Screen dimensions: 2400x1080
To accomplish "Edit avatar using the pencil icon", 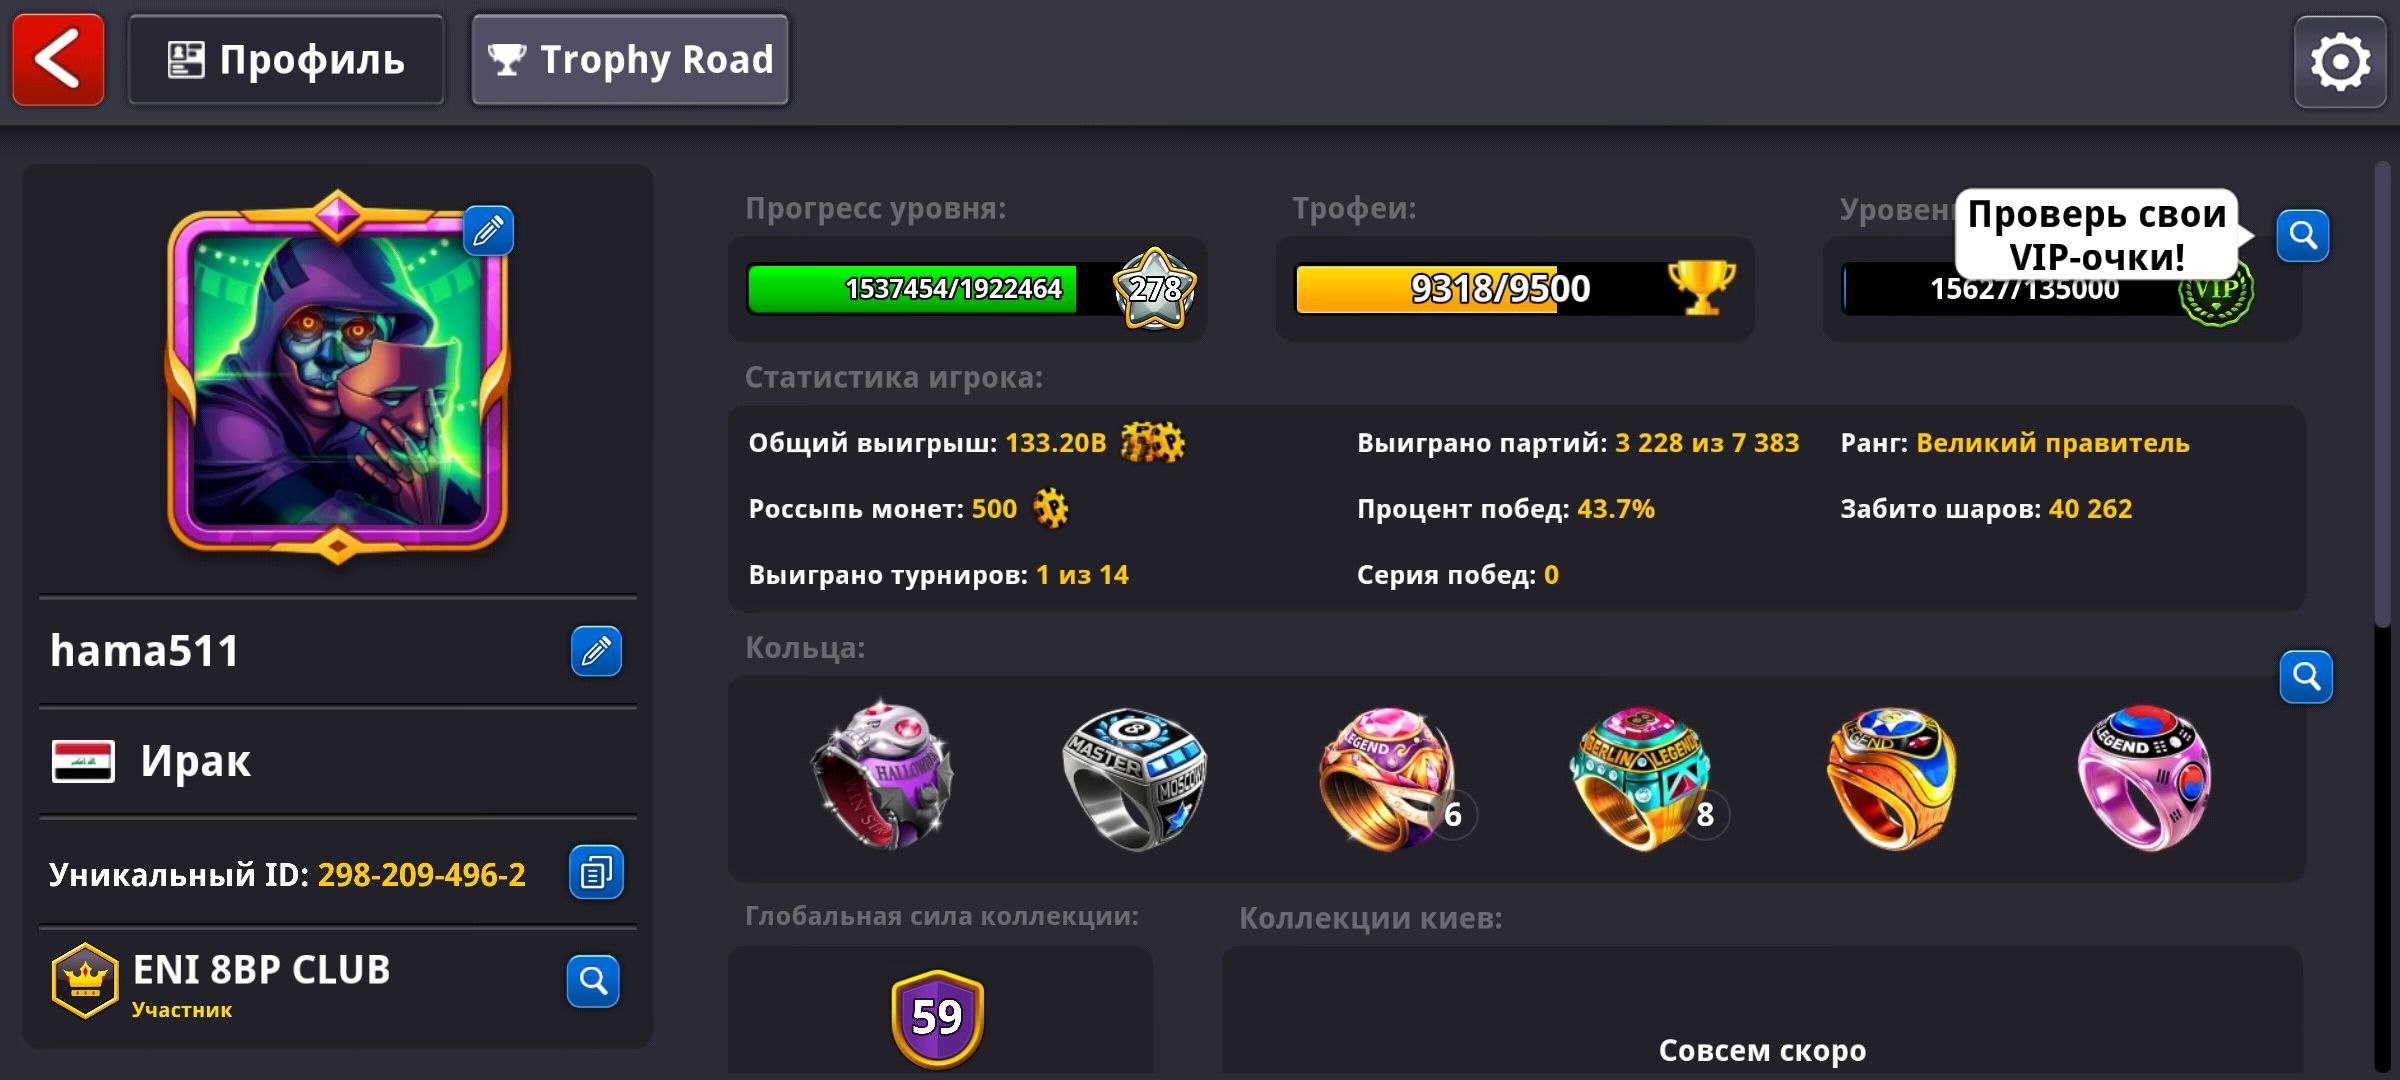I will coord(488,231).
